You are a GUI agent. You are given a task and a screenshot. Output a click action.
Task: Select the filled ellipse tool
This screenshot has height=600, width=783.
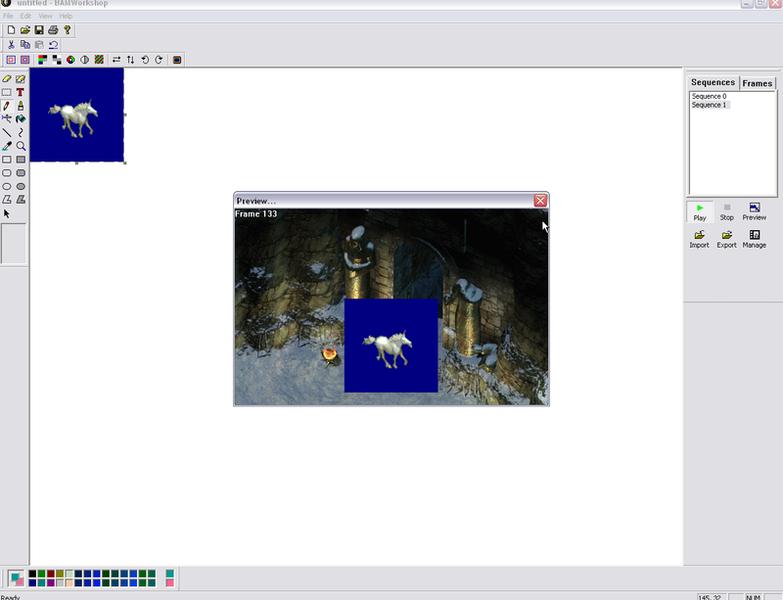(x=20, y=187)
